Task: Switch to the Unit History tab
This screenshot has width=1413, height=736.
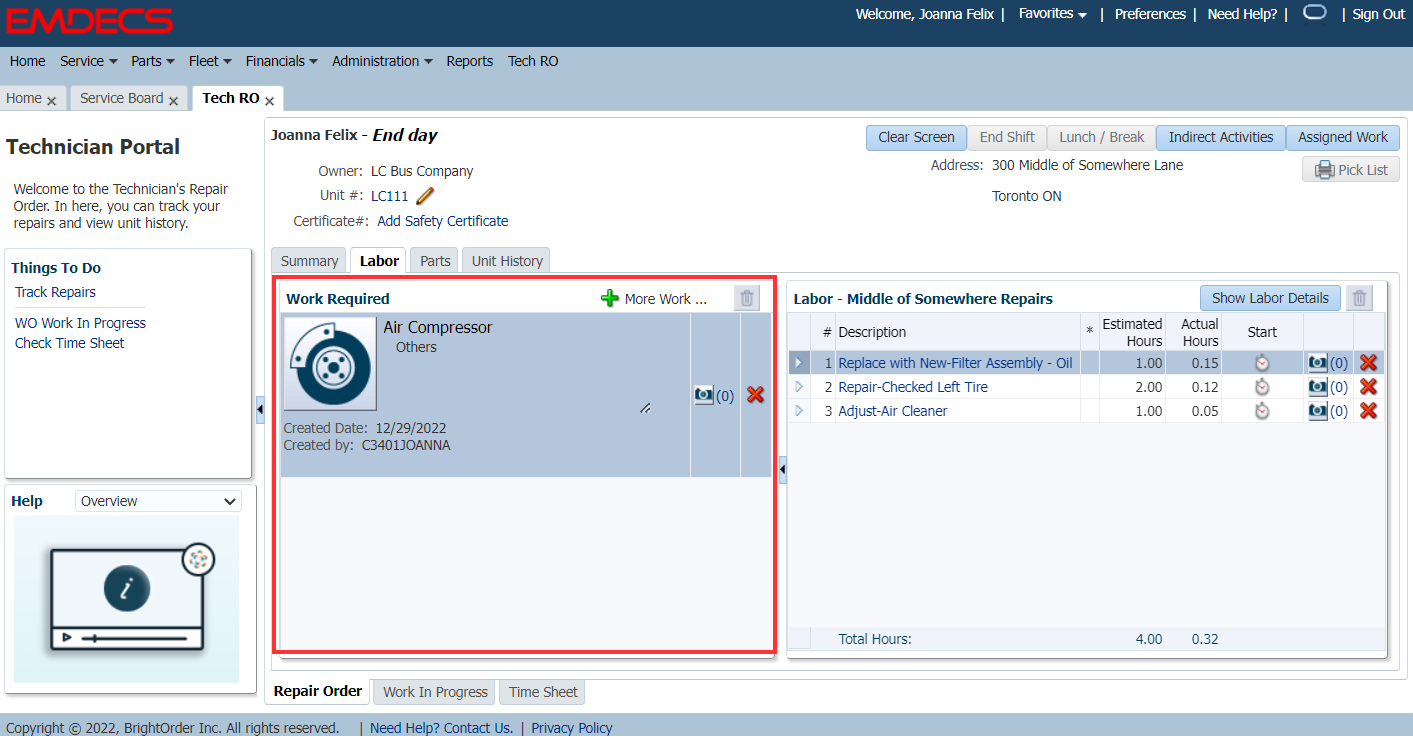Action: coord(507,261)
